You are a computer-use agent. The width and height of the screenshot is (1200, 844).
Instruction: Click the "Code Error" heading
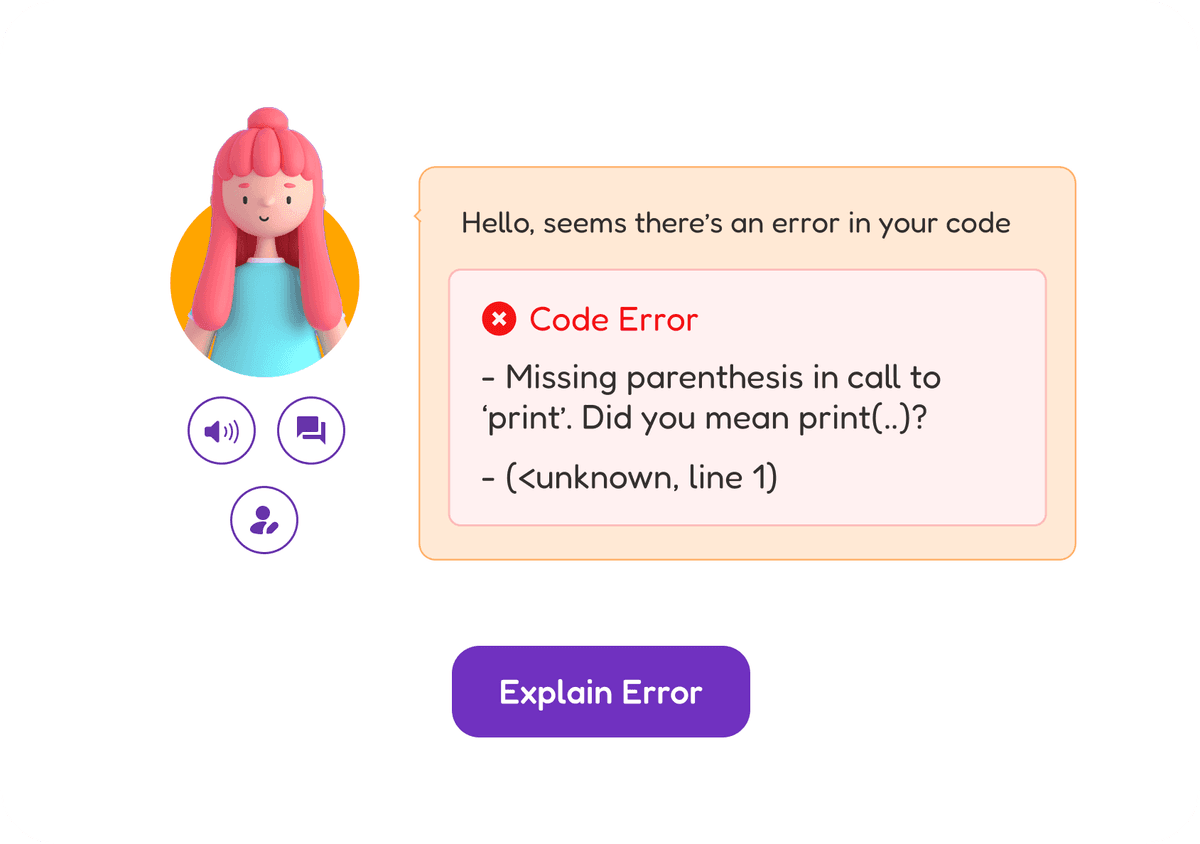pyautogui.click(x=613, y=320)
